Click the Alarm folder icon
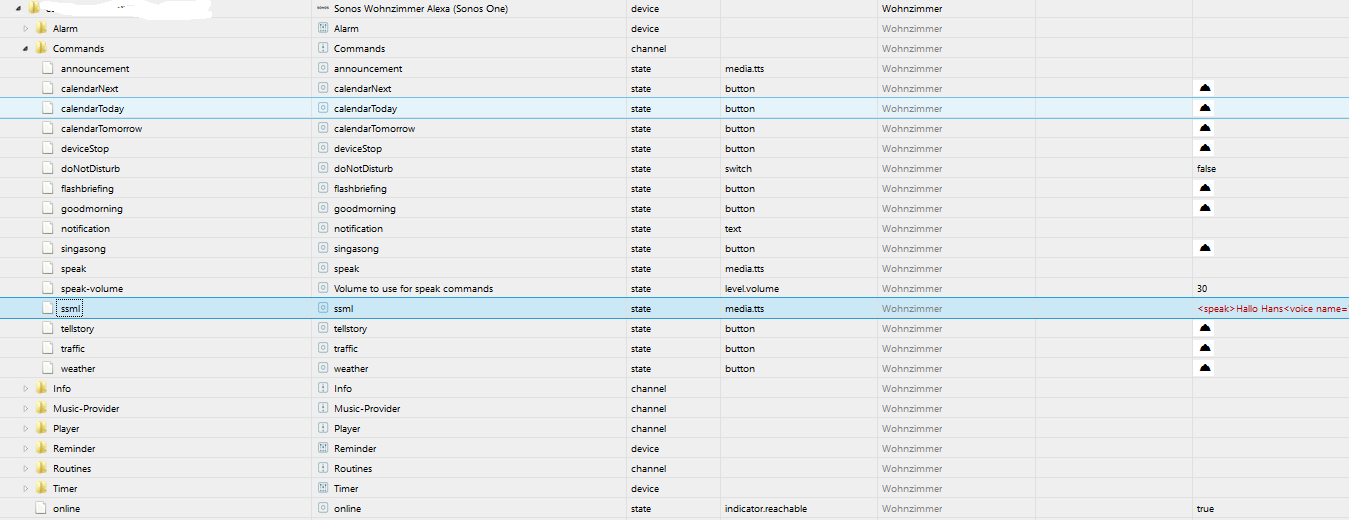Viewport: 1349px width, 520px height. (x=41, y=28)
